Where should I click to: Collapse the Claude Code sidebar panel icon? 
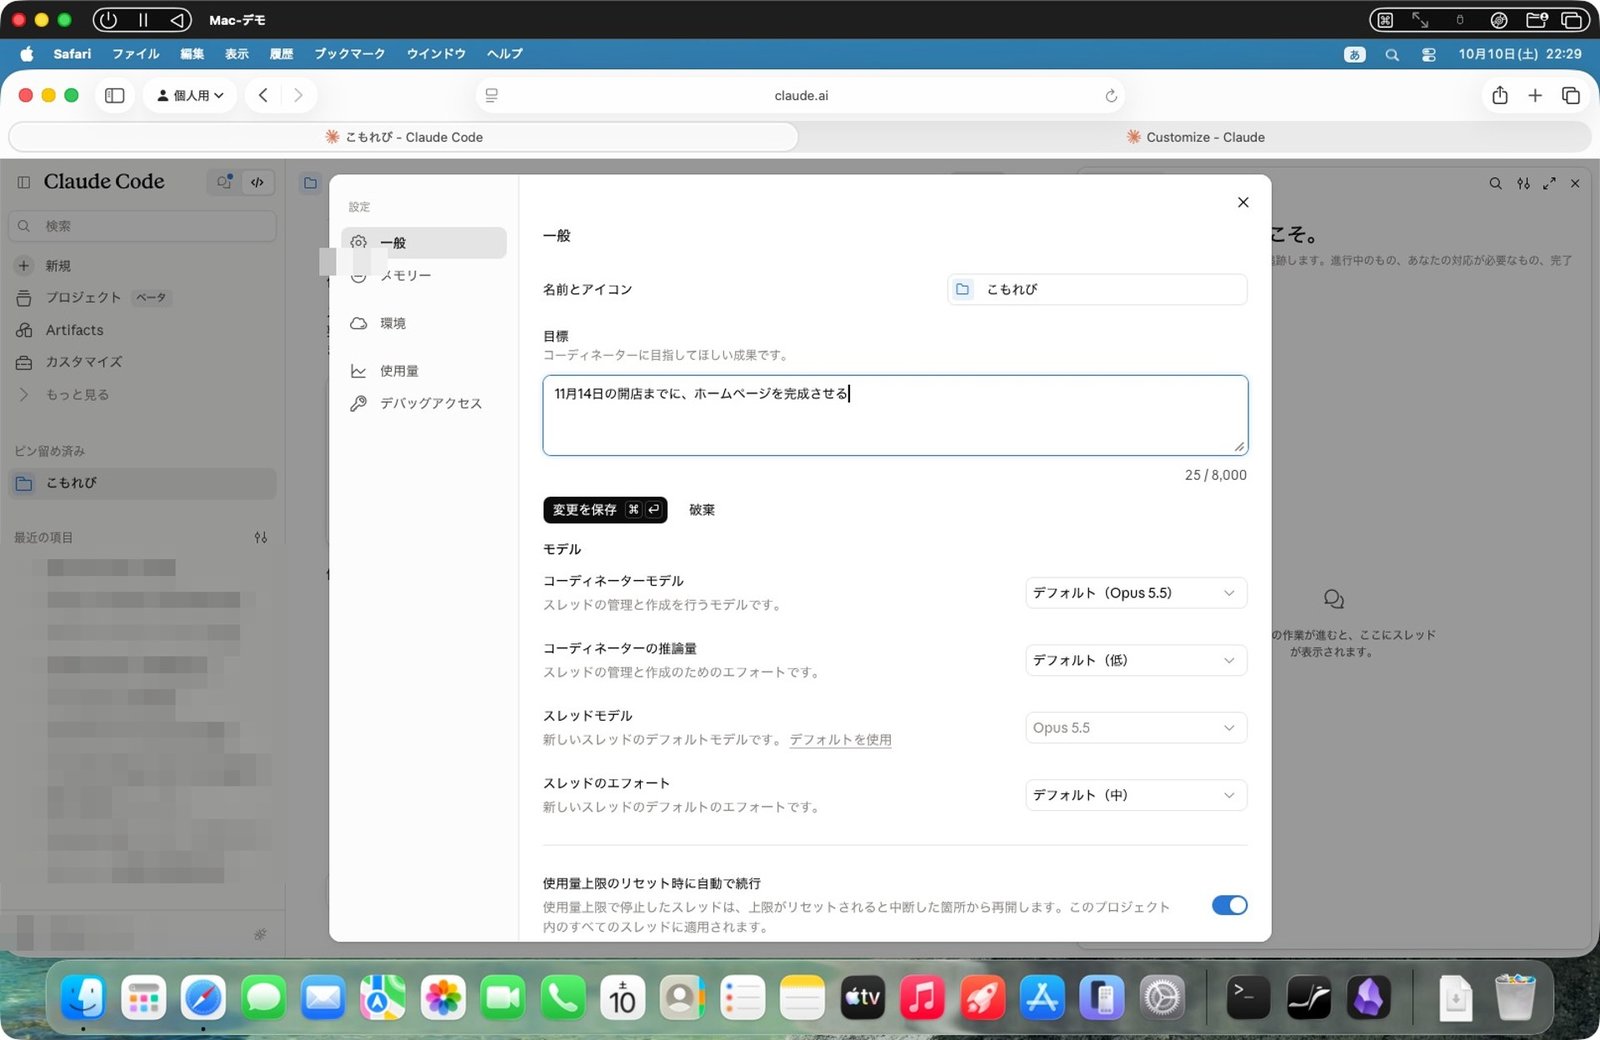coord(24,182)
